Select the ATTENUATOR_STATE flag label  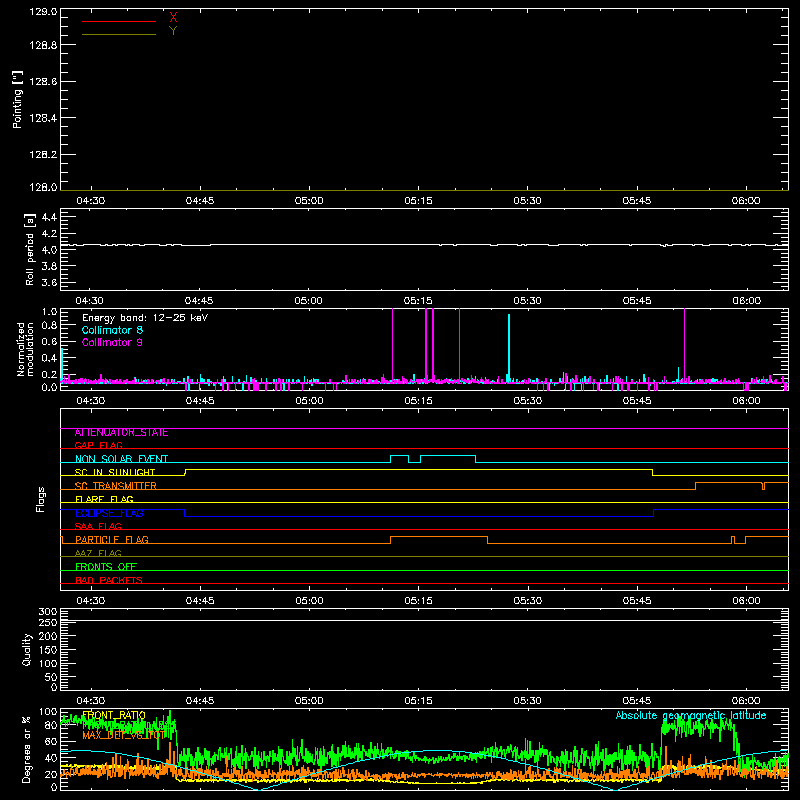(x=121, y=433)
